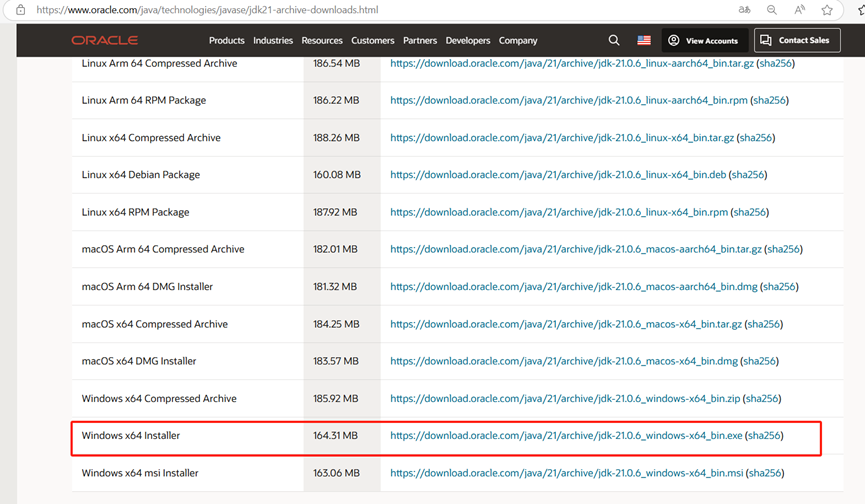Screen dimensions: 865x504
Task: Click the zoom magnifier icon in address bar
Action: tap(772, 10)
